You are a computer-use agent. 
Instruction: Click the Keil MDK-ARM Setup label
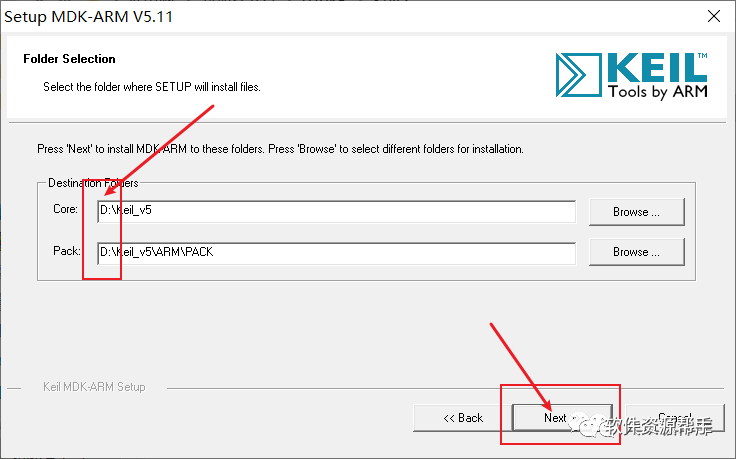(94, 387)
